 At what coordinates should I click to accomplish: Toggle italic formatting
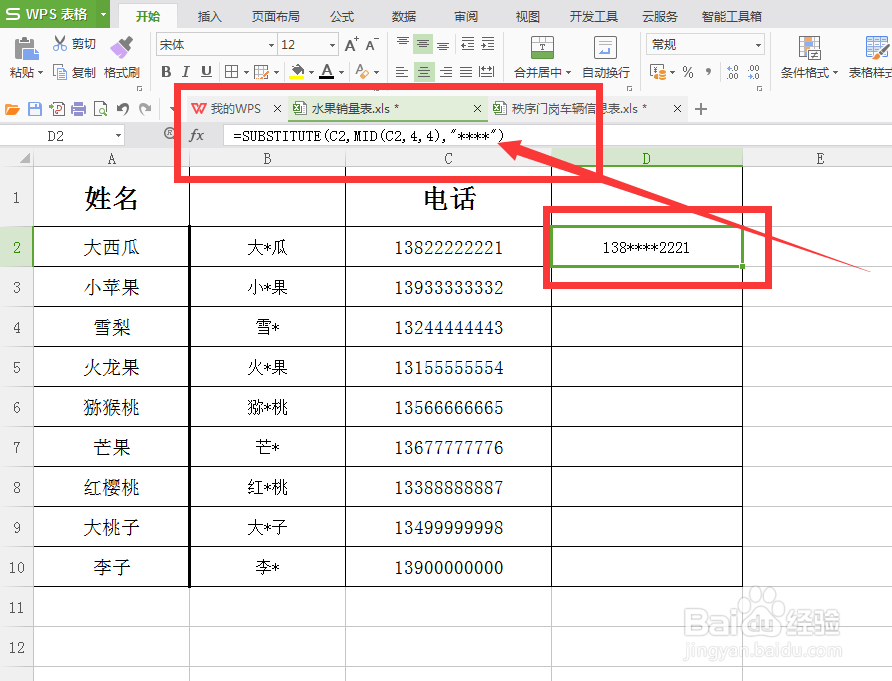tap(184, 72)
